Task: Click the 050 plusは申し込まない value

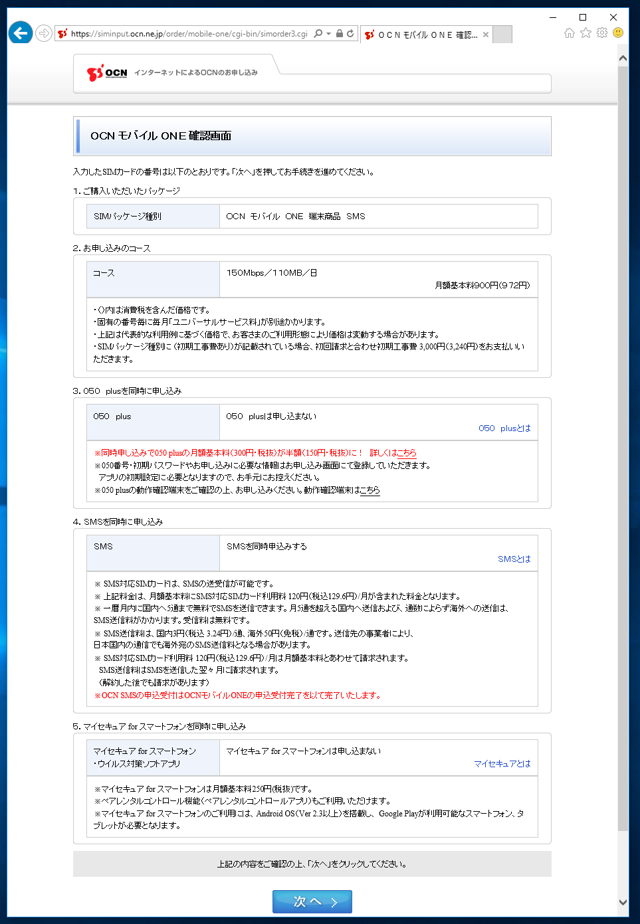Action: [x=271, y=416]
